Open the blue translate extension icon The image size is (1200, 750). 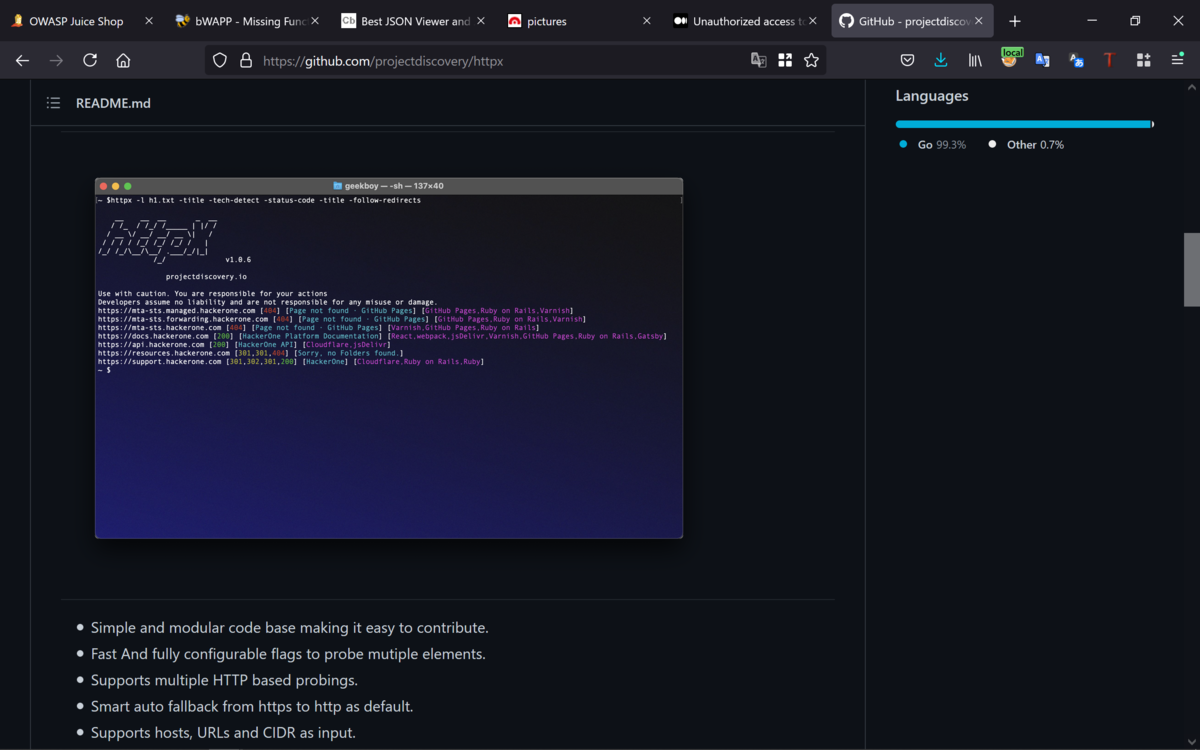tap(1042, 61)
